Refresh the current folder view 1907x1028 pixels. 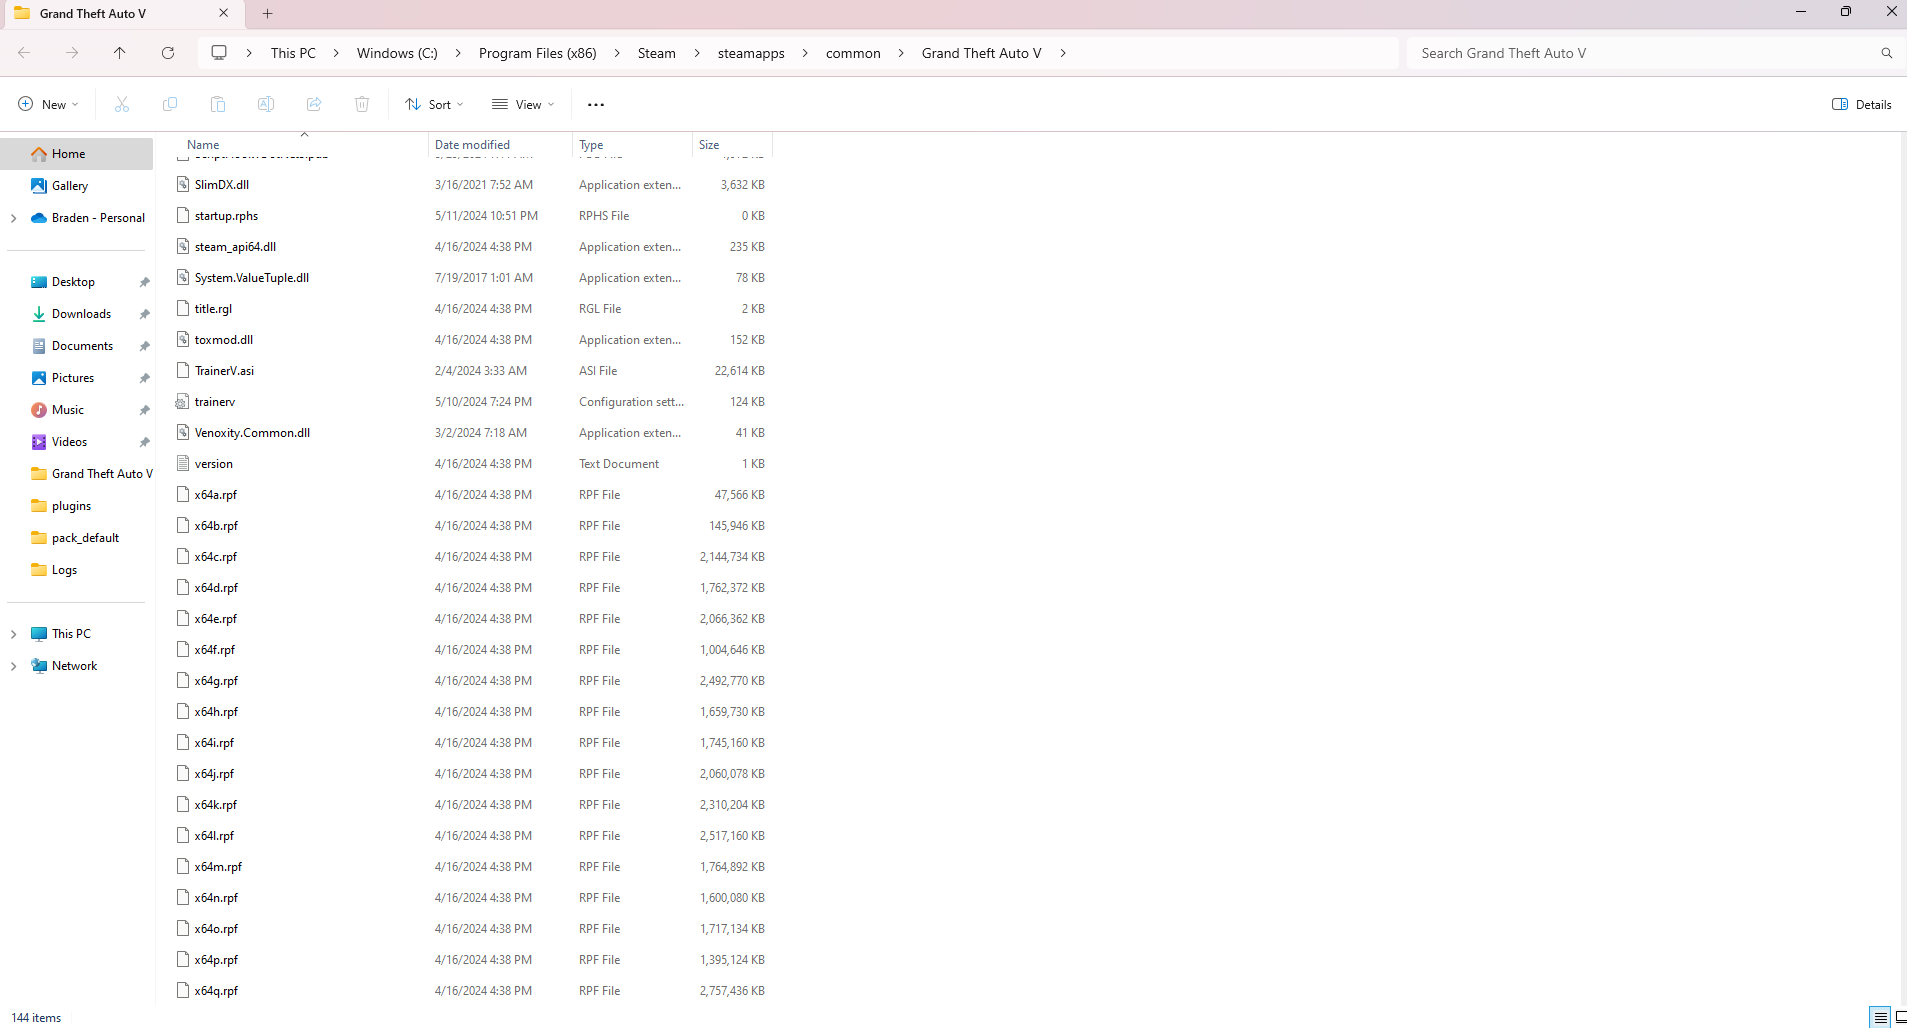pos(168,53)
